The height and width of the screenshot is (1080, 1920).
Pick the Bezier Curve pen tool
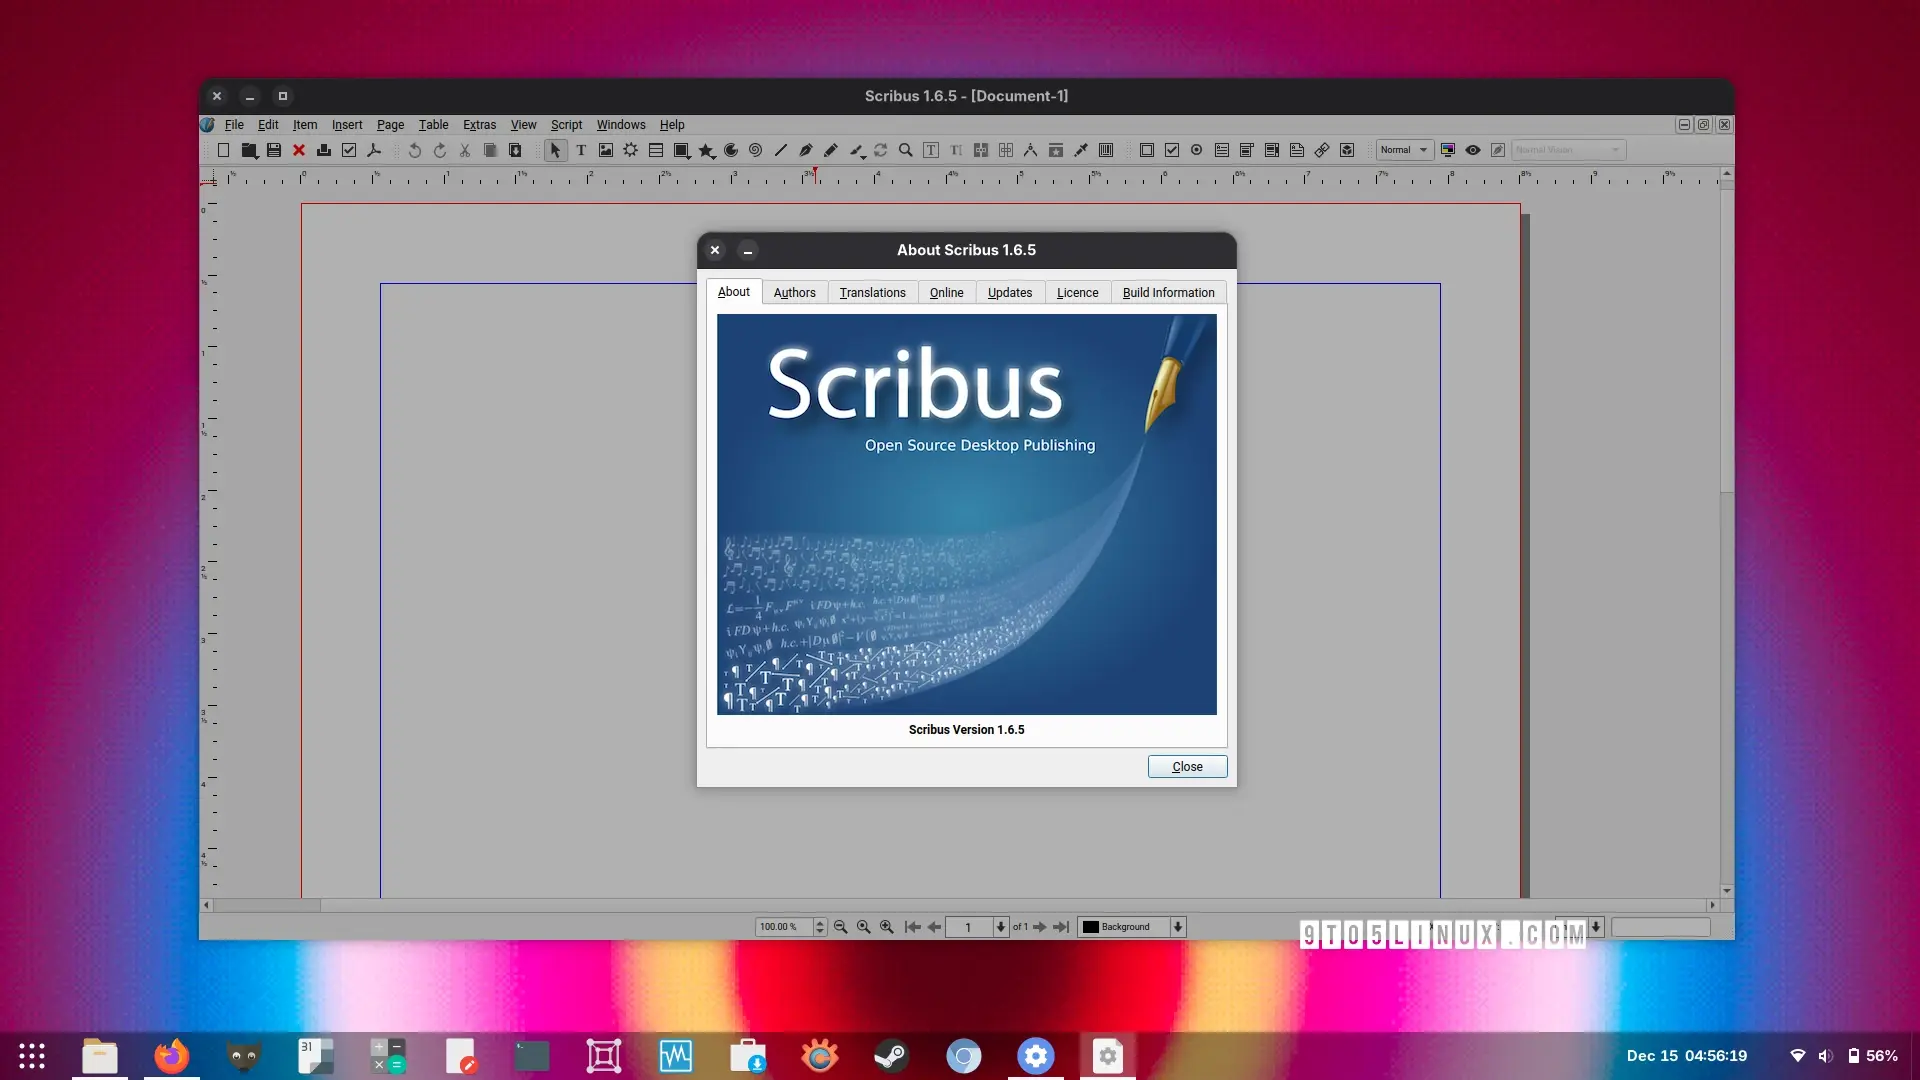pyautogui.click(x=806, y=150)
